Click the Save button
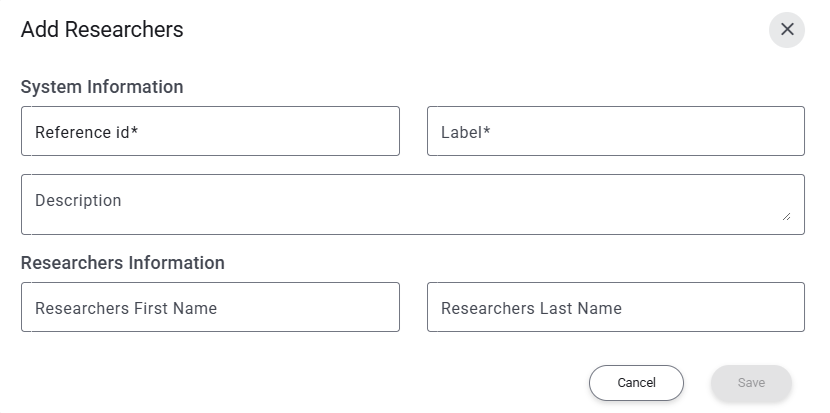The height and width of the screenshot is (413, 830). click(x=751, y=383)
